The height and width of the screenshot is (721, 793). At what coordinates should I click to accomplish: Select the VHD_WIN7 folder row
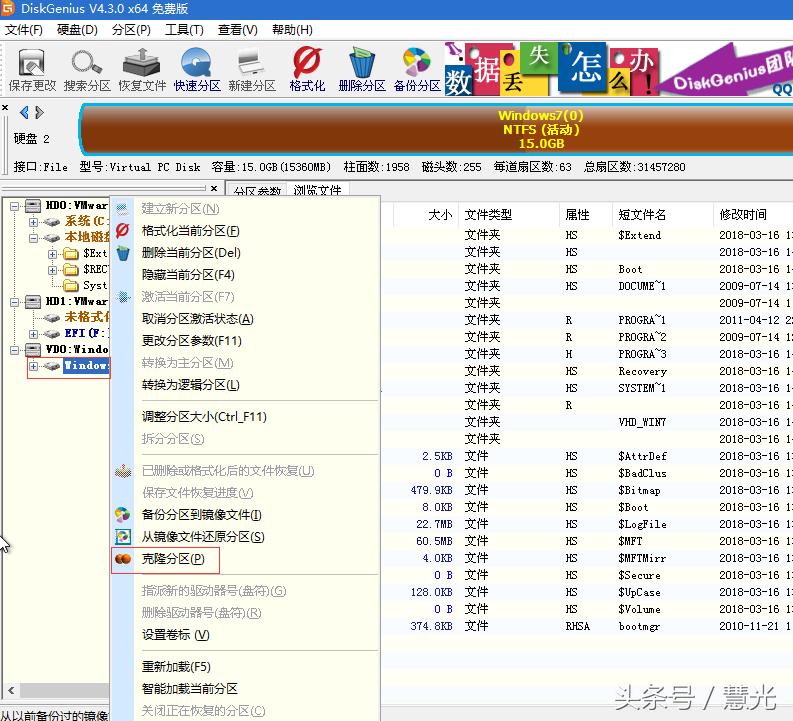pos(587,422)
